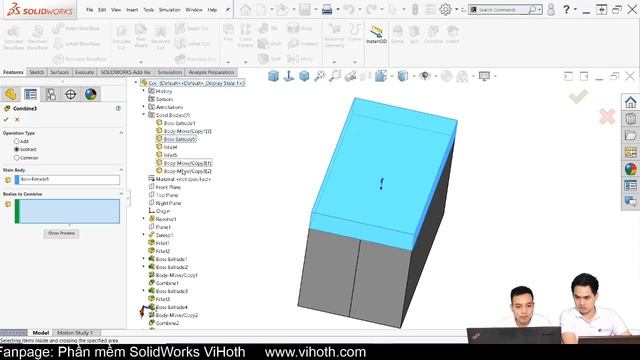Switch to the Evaluate tab
Screen dimensions: 640x360
coord(84,72)
